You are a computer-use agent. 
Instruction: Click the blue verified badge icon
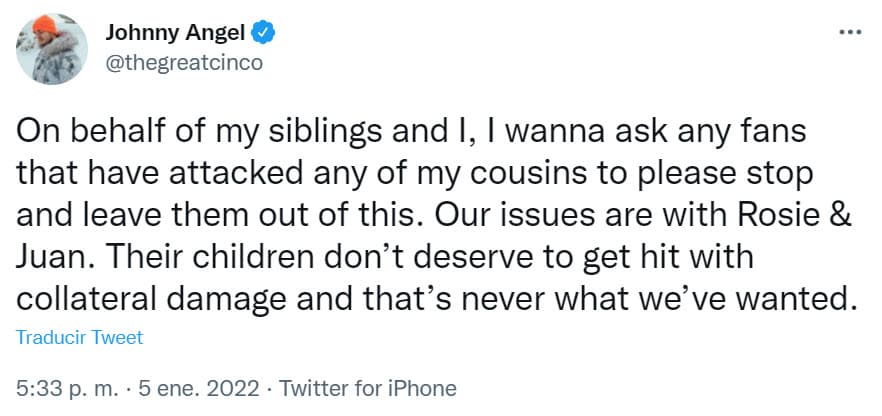263,33
